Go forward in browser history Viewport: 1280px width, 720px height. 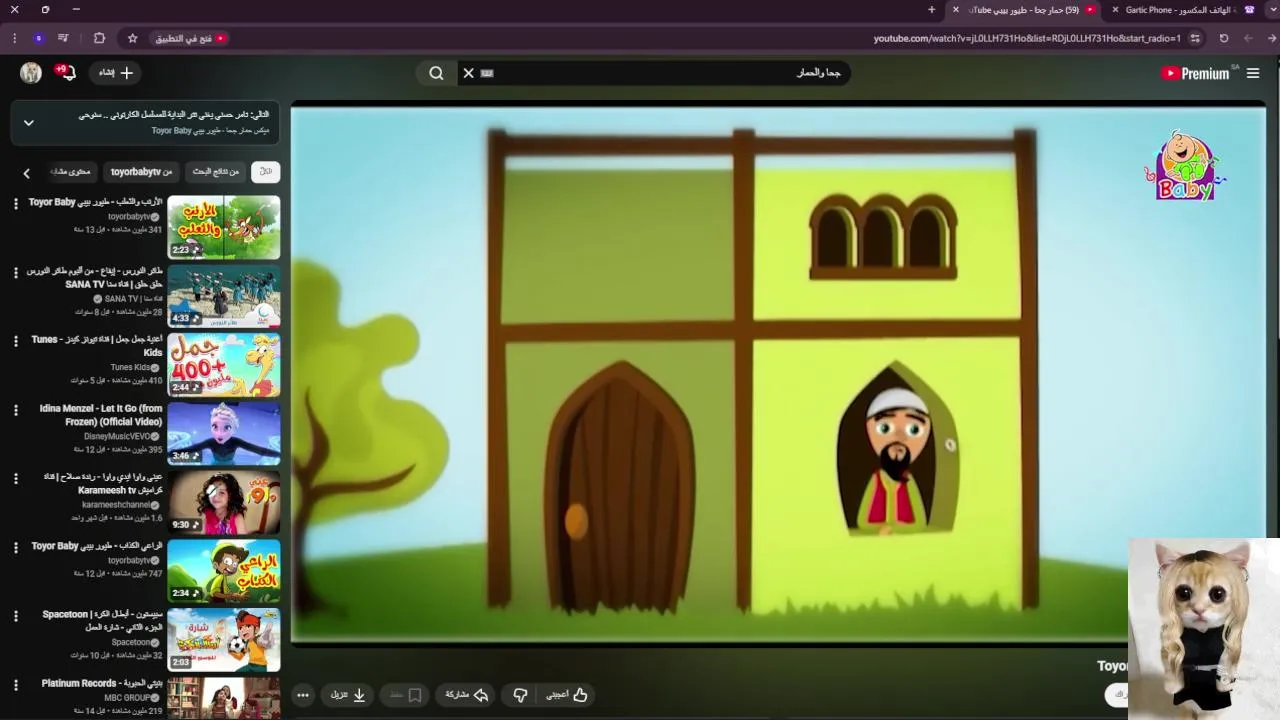point(1248,38)
